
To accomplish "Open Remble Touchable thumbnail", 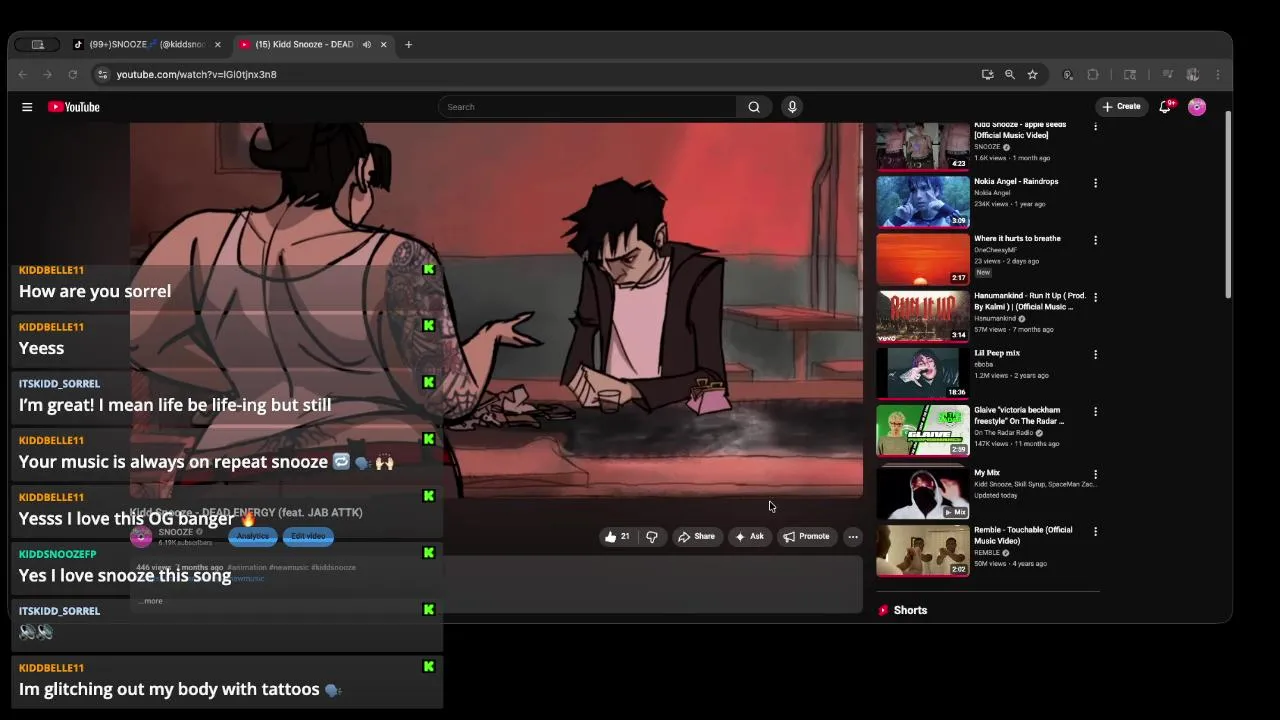I will coord(923,550).
